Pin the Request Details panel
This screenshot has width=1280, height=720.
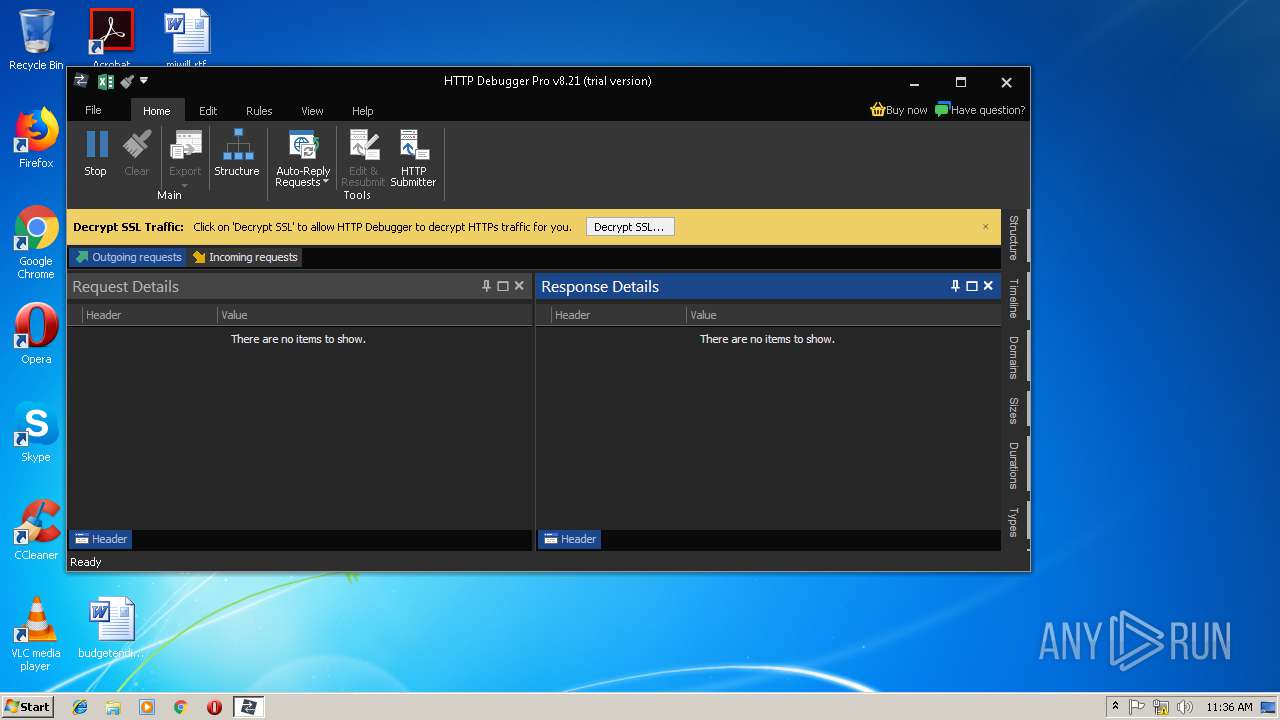coord(487,286)
